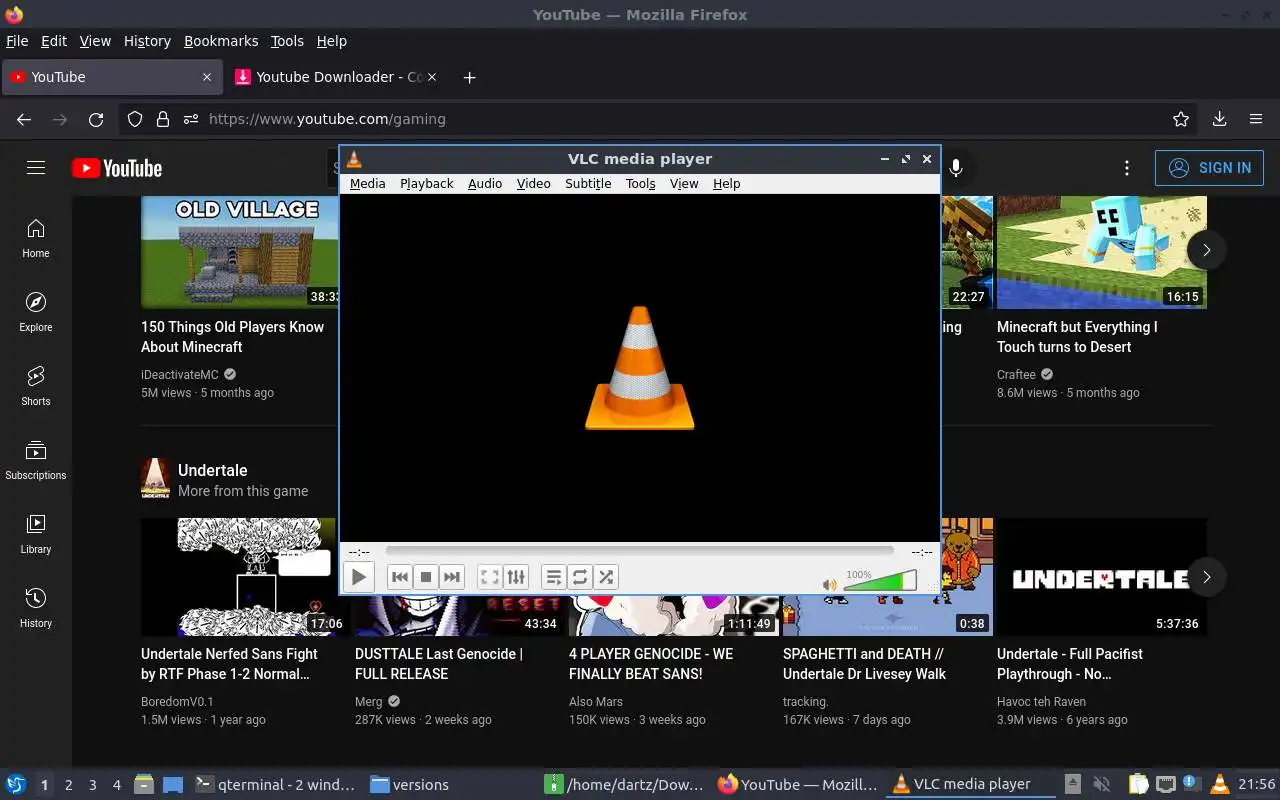
Task: Click VLC's previous media button
Action: coord(399,577)
